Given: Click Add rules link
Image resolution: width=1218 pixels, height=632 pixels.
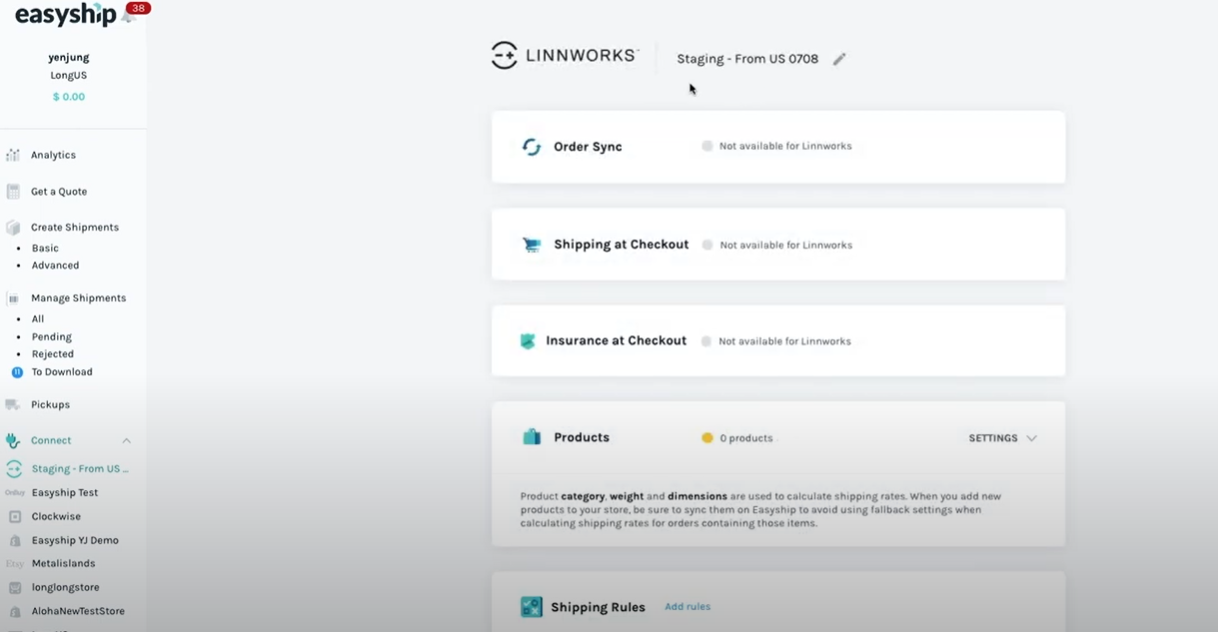Looking at the screenshot, I should coord(688,607).
